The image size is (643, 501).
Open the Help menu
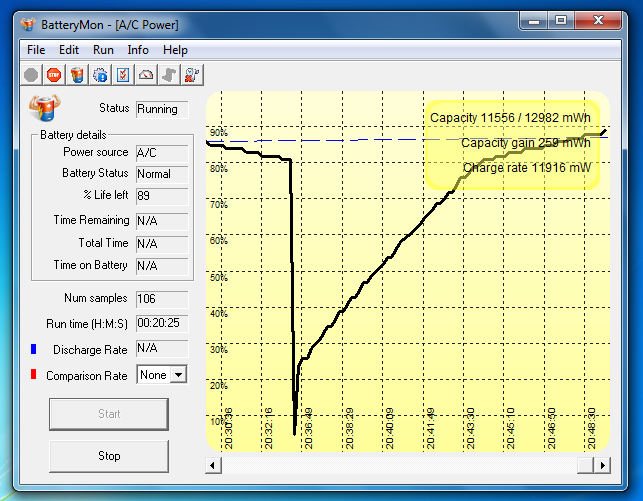click(x=175, y=50)
